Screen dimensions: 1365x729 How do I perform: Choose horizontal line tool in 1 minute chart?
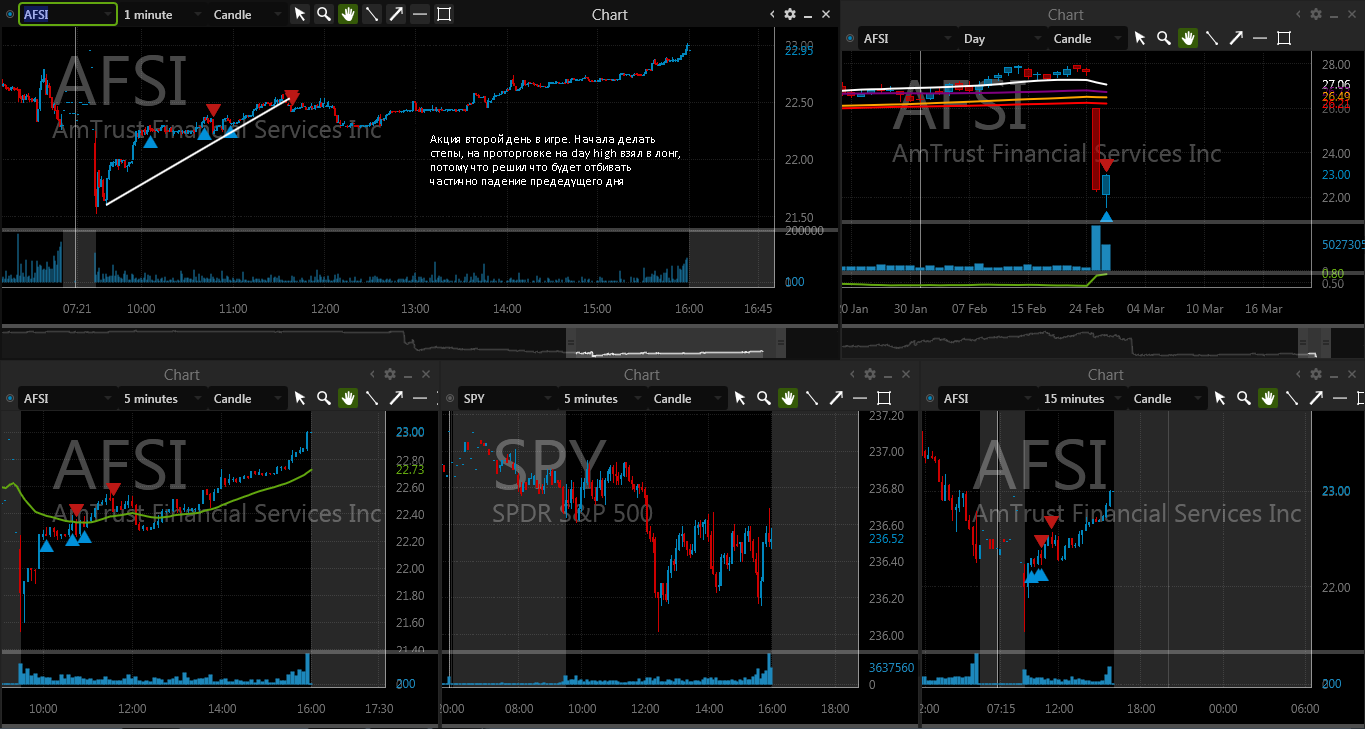point(420,14)
